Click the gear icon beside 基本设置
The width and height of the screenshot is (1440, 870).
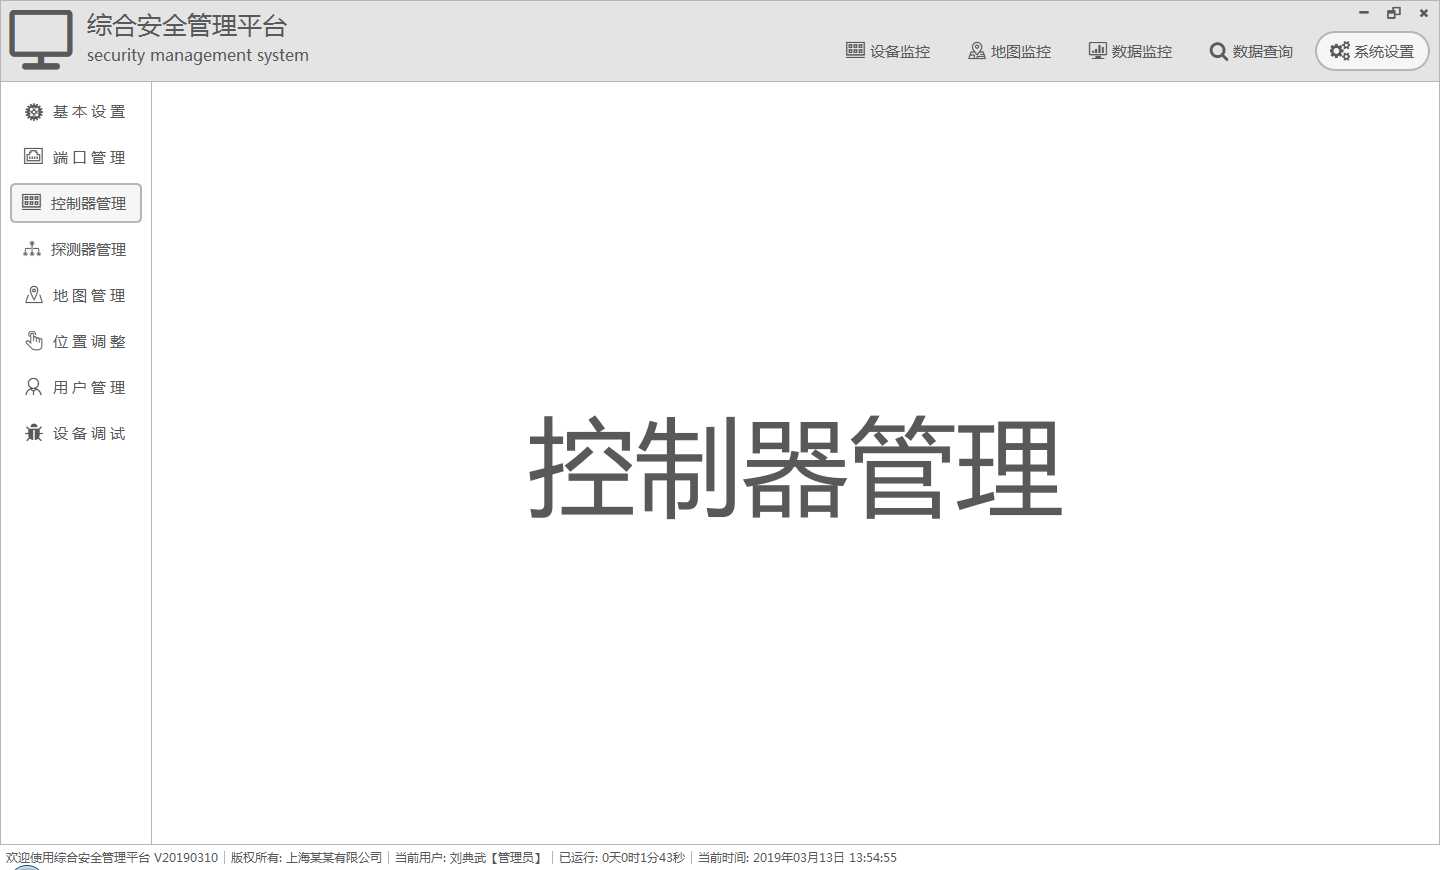point(34,112)
